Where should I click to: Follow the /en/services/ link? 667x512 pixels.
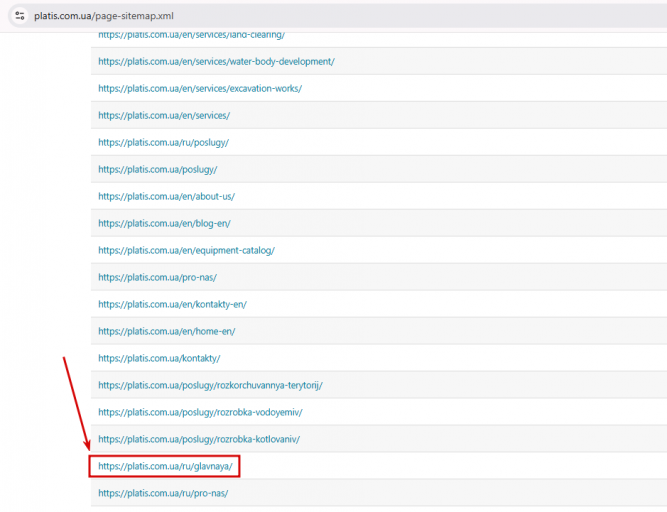click(x=164, y=116)
